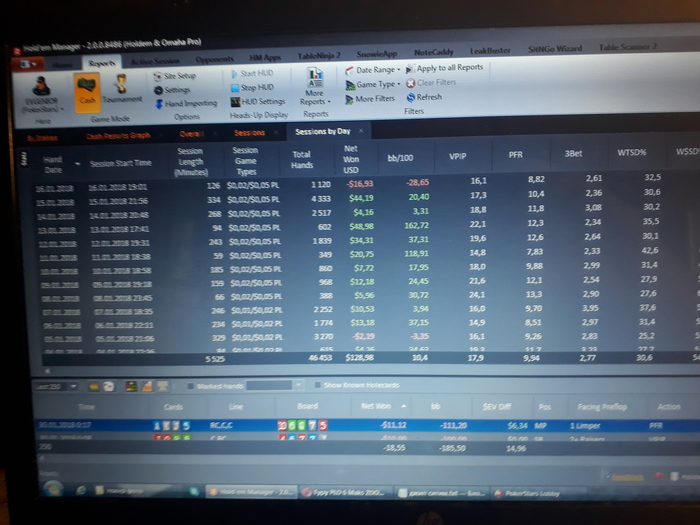Select session row starting 16.01.2018 19:01

pos(366,183)
